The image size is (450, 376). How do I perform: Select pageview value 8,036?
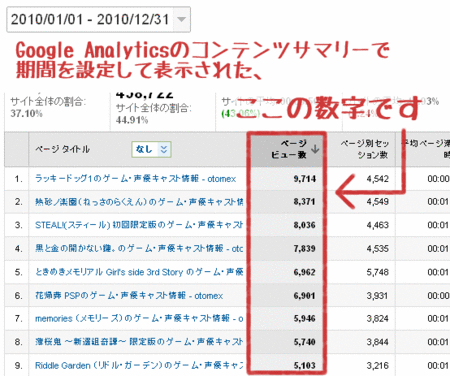tap(305, 225)
